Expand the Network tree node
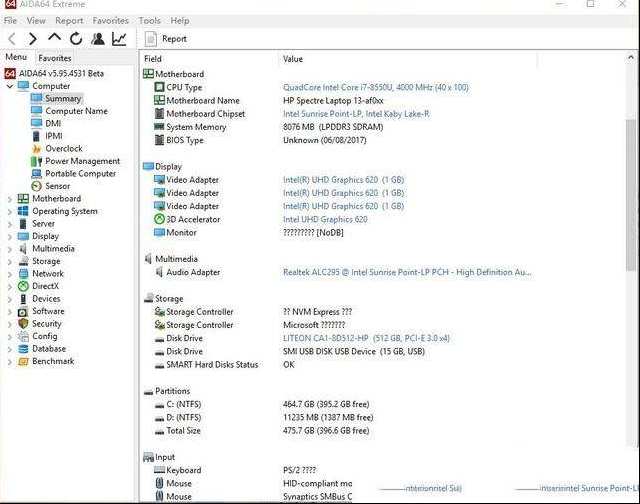 tap(10, 274)
